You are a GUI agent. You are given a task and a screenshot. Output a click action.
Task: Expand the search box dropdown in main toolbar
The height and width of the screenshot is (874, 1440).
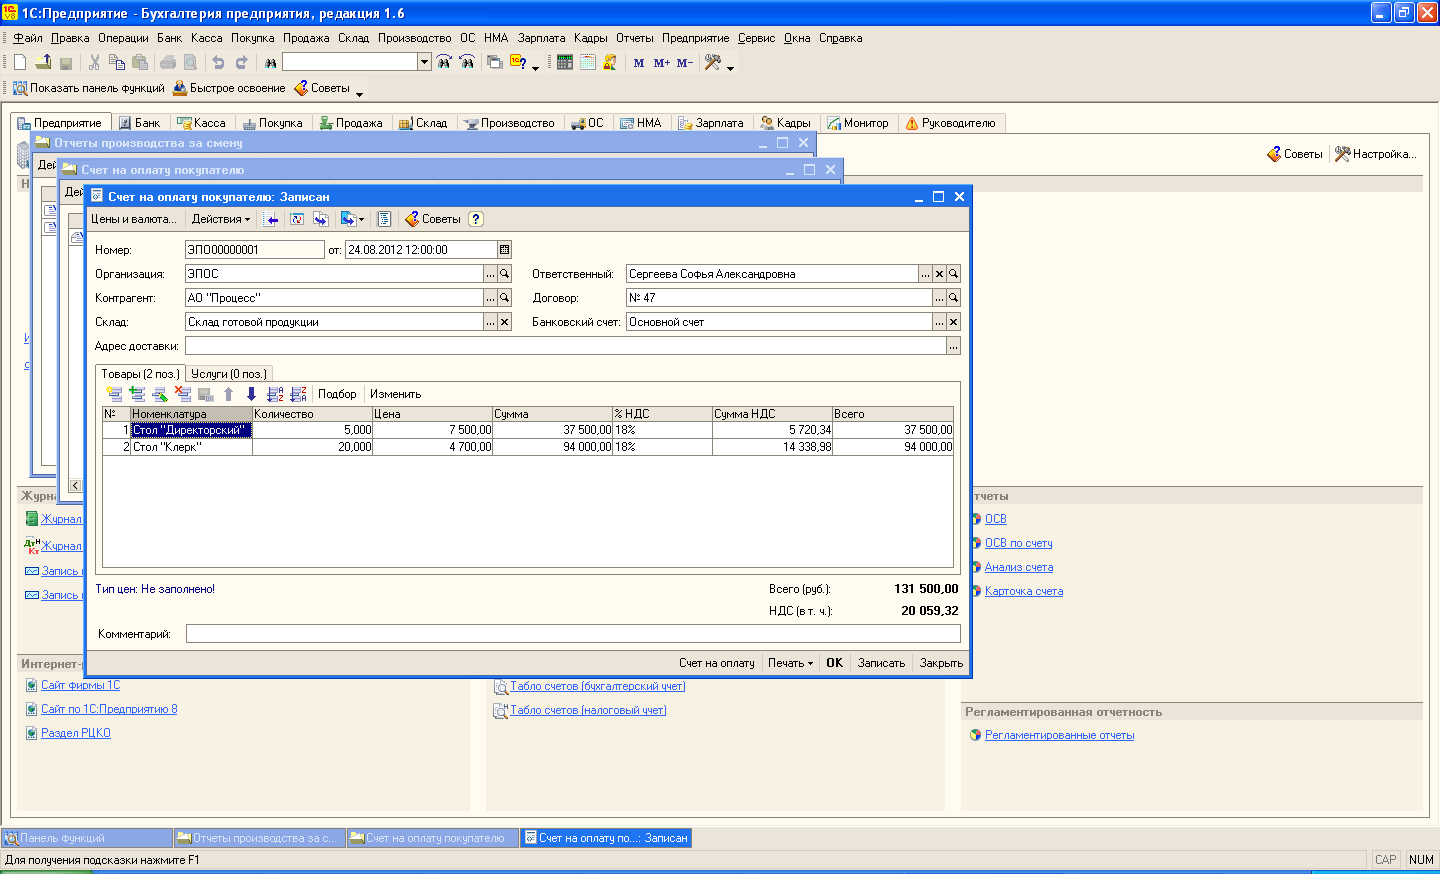tap(424, 62)
